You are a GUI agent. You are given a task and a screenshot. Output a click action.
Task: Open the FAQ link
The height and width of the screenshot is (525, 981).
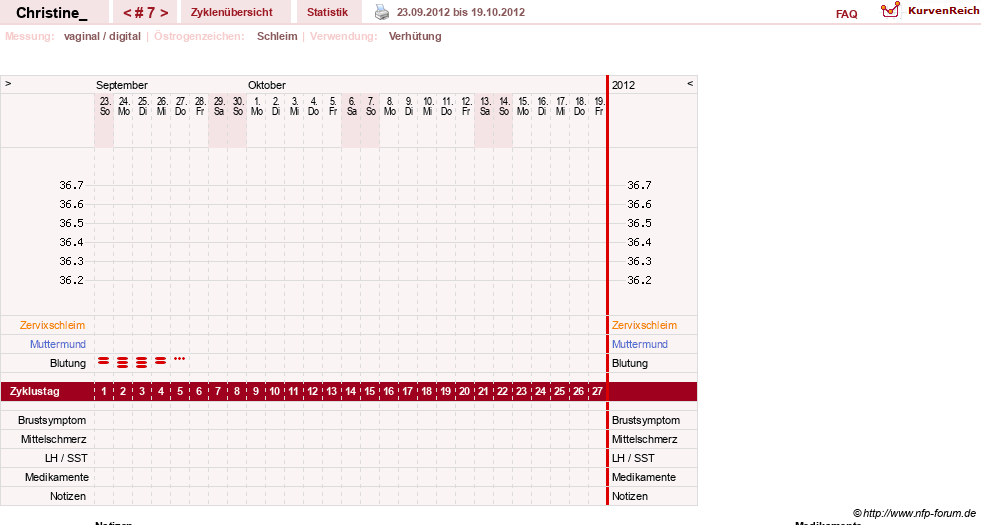click(846, 14)
